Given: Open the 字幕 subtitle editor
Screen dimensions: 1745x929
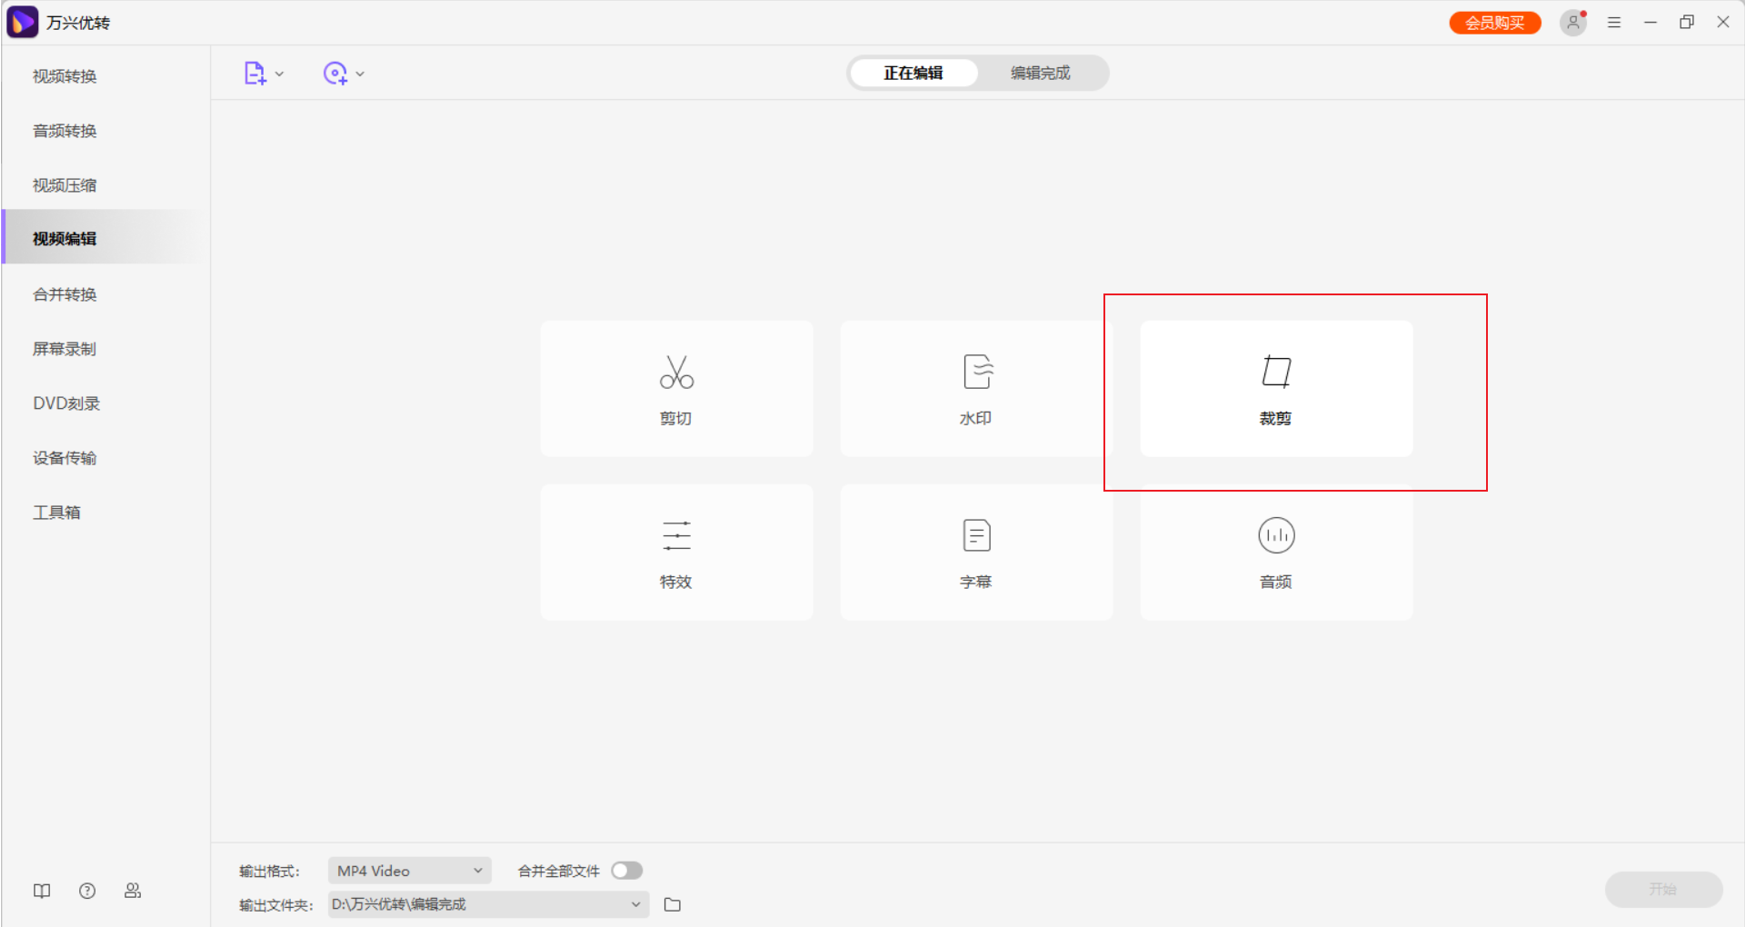Looking at the screenshot, I should pyautogui.click(x=976, y=552).
